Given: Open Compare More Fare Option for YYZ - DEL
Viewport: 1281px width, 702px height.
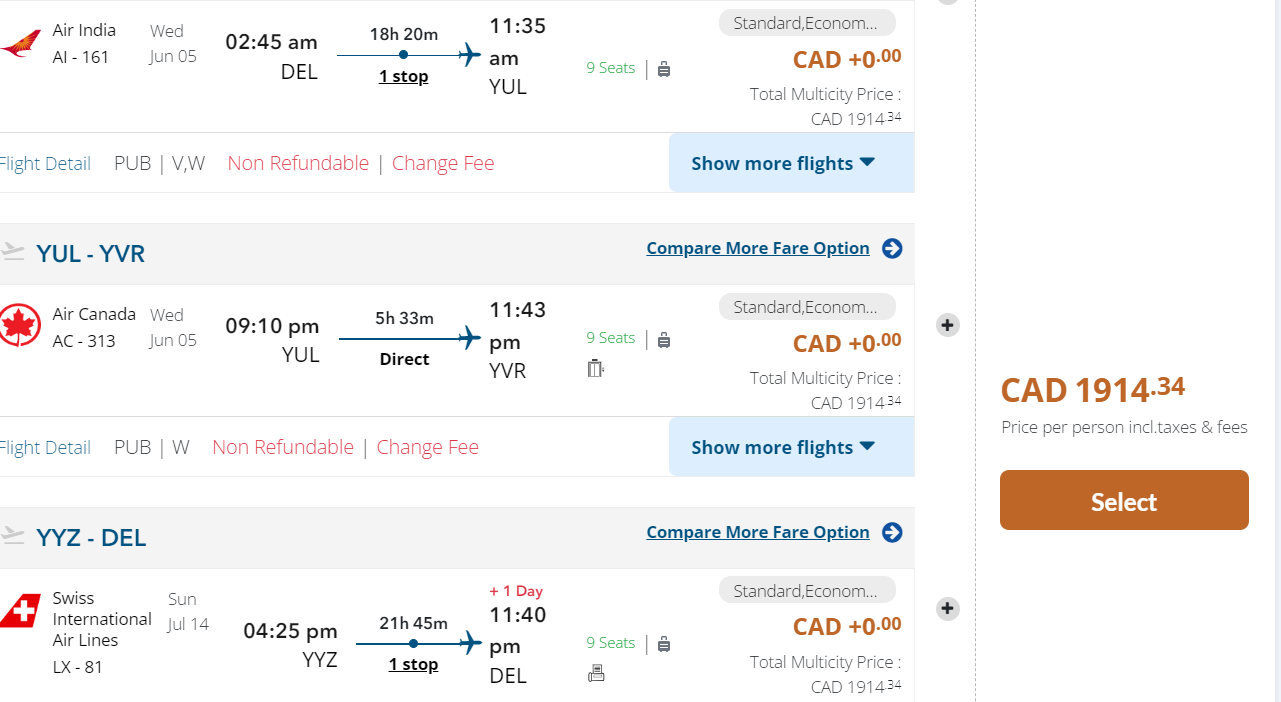Looking at the screenshot, I should pyautogui.click(x=757, y=532).
